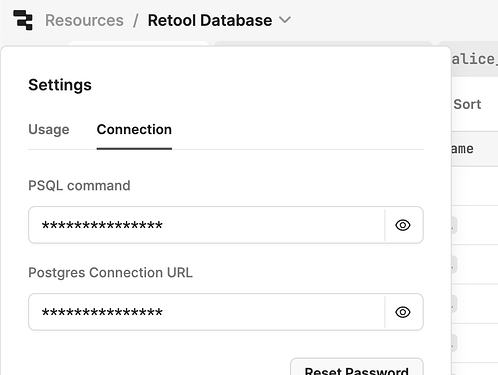Click the Retool Database breadcrumb title

coord(210,20)
